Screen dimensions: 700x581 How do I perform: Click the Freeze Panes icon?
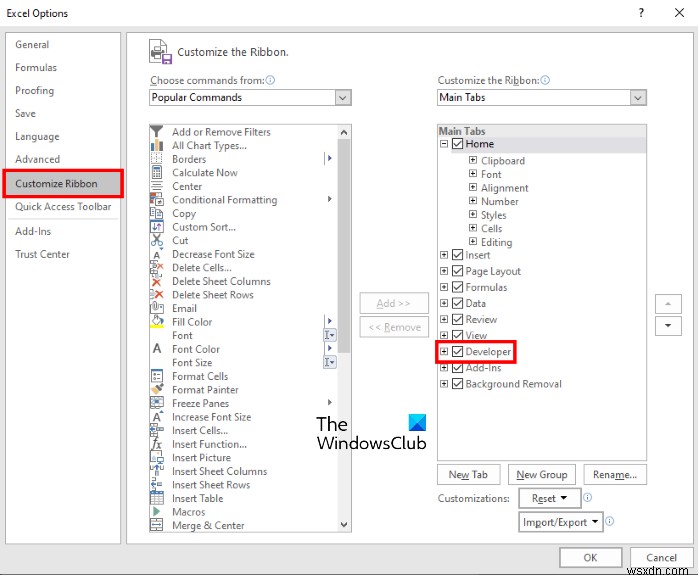[x=156, y=403]
